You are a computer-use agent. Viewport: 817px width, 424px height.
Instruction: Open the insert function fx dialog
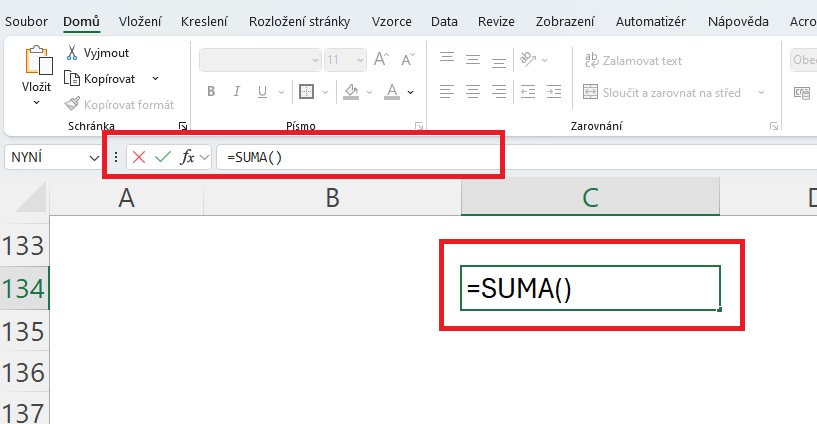coord(187,157)
